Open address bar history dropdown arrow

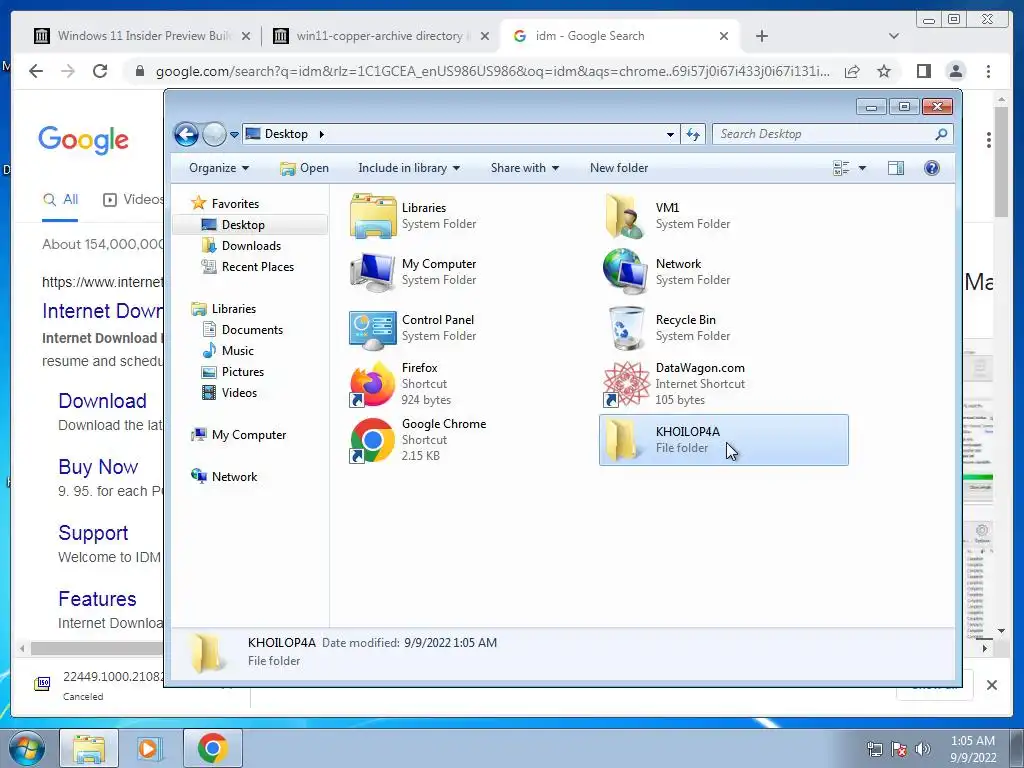click(670, 135)
